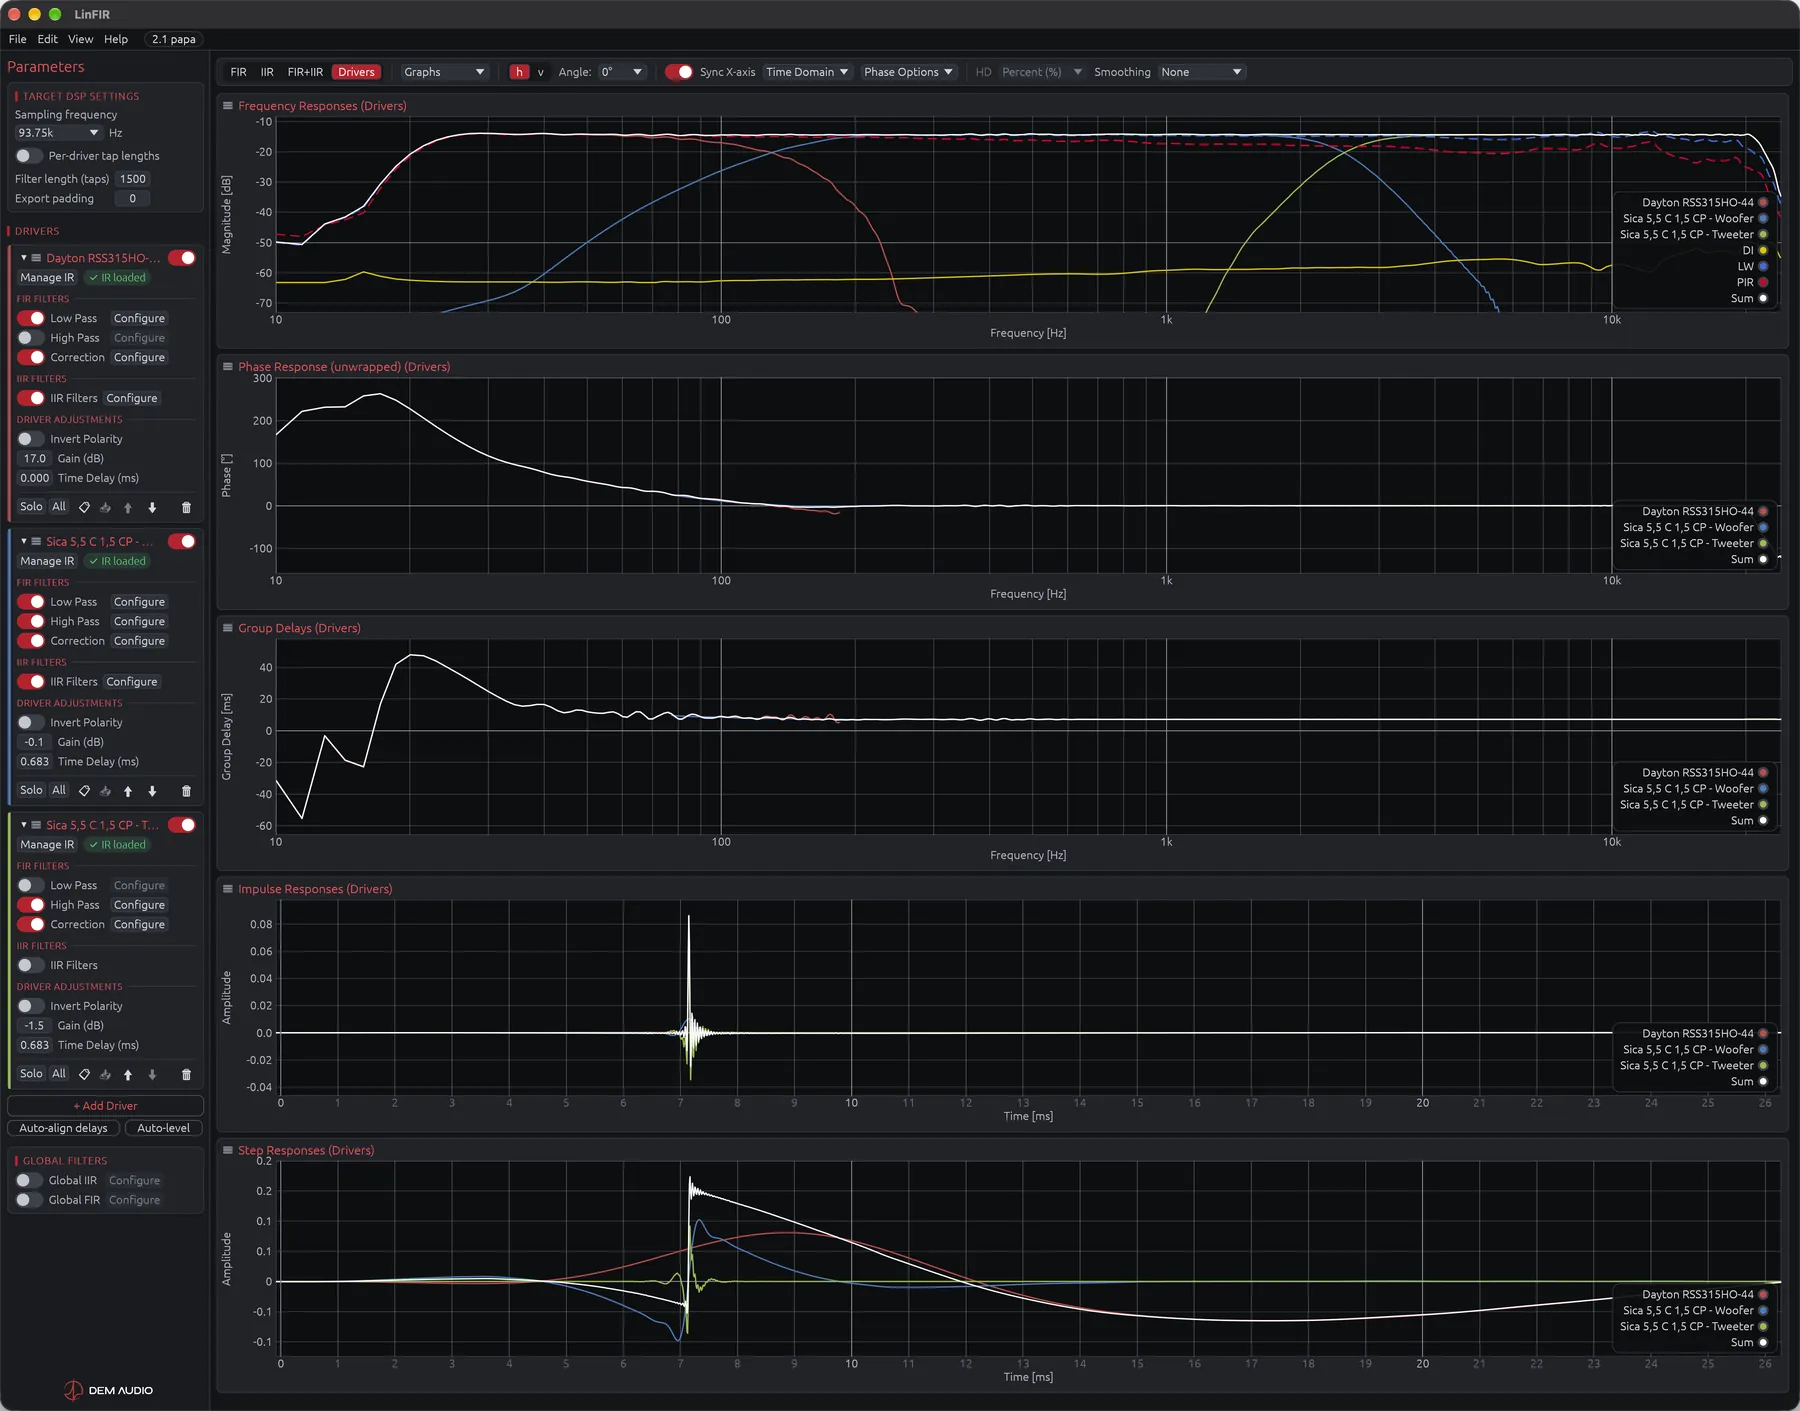This screenshot has width=1800, height=1411.
Task: Open the Phase Response panel menu icon
Action: tap(228, 367)
